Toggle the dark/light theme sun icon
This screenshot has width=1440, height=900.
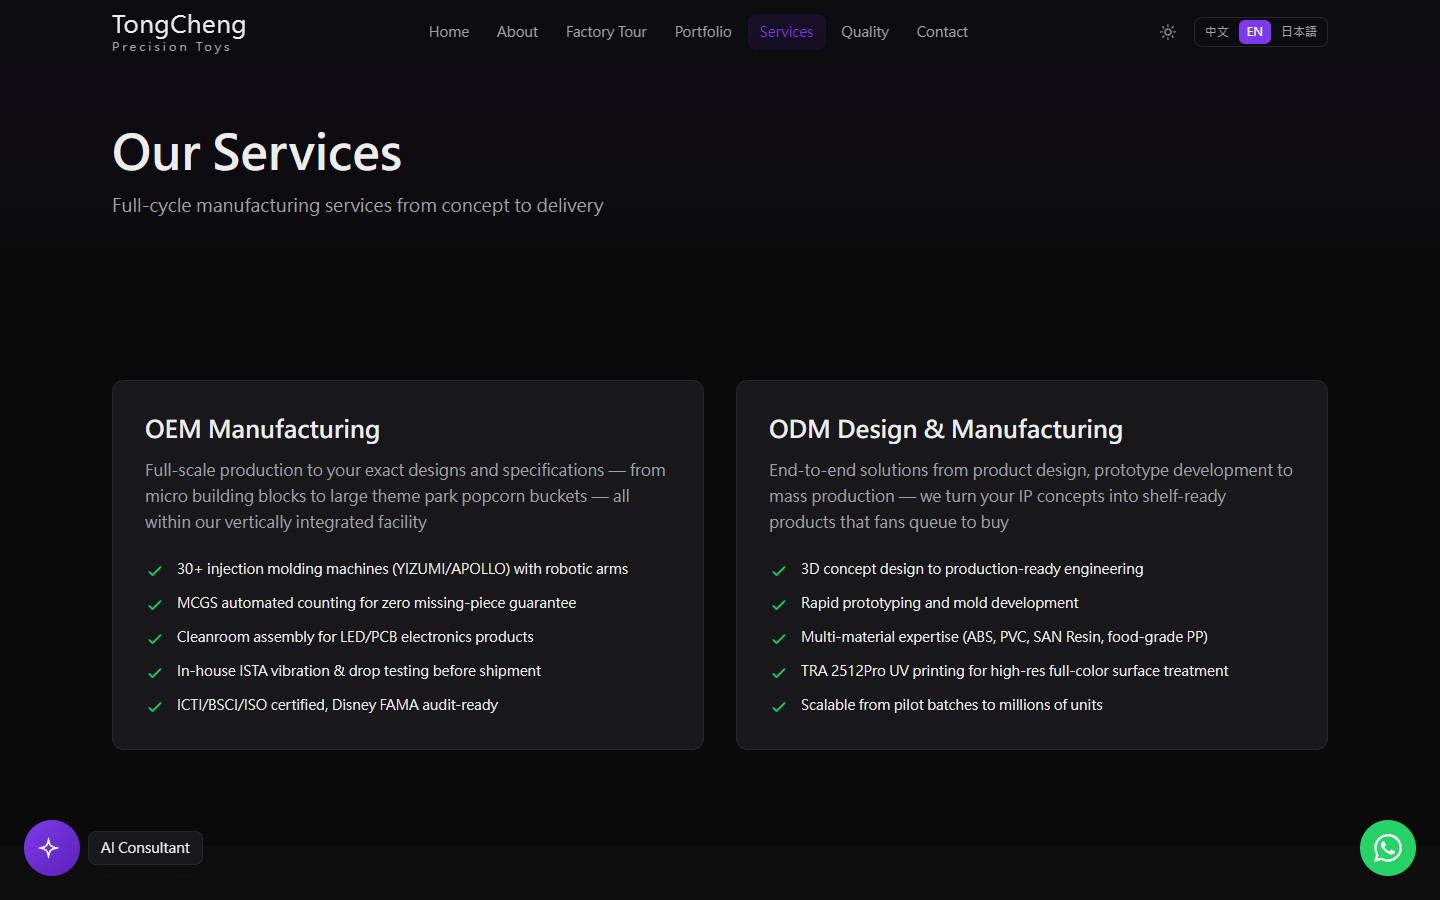1167,31
